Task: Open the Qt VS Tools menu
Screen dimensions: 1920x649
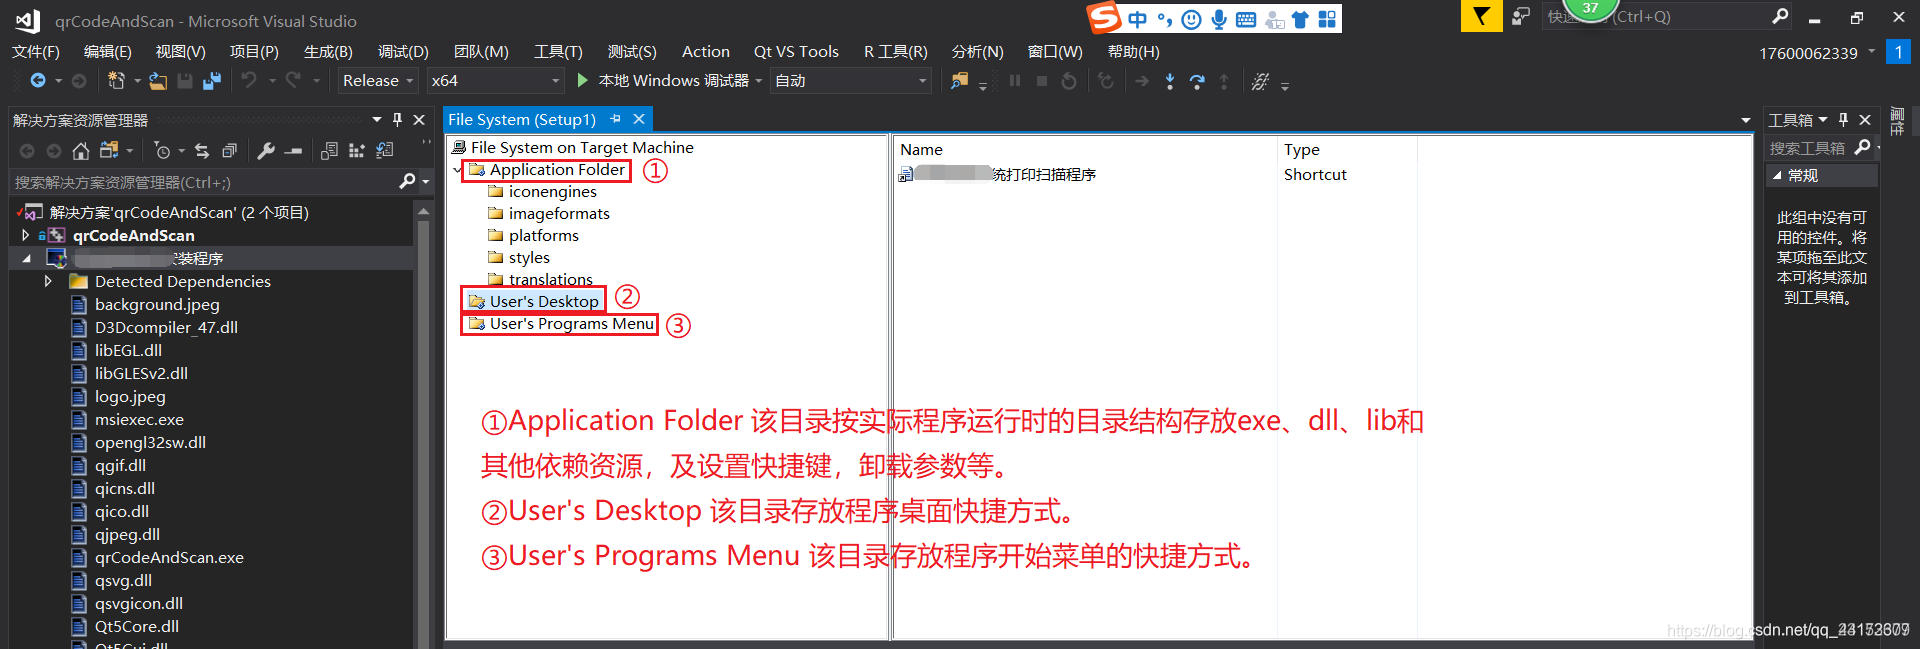Action: click(796, 51)
